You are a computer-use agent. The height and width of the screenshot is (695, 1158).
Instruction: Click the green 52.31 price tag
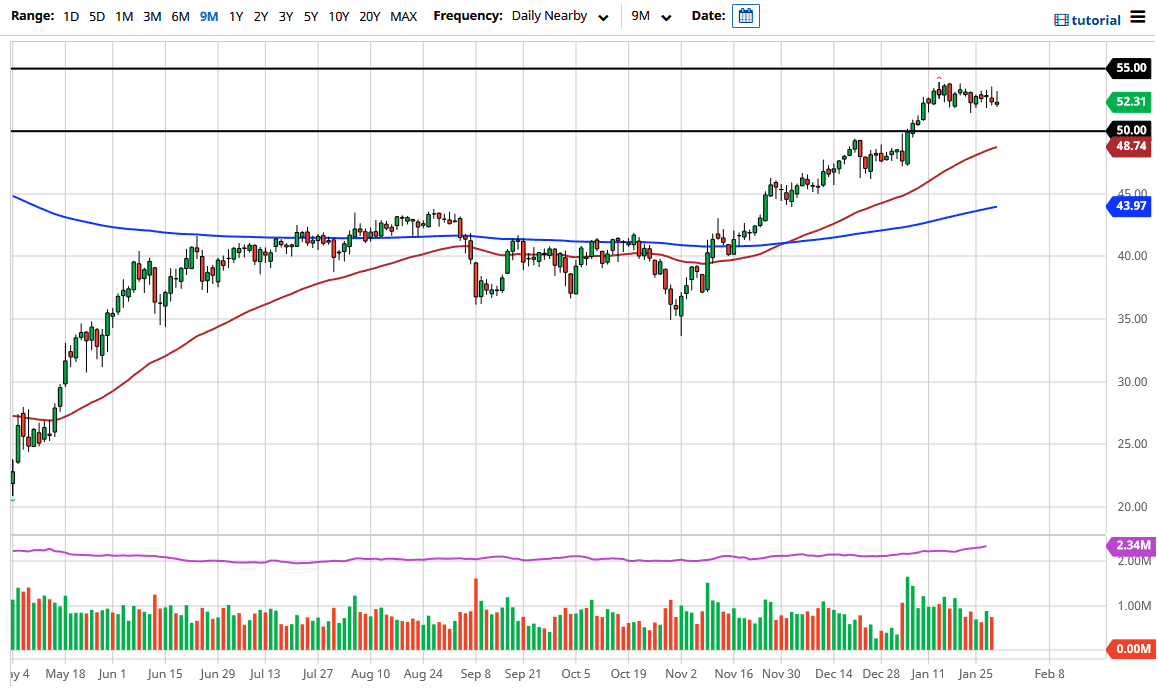[1128, 102]
